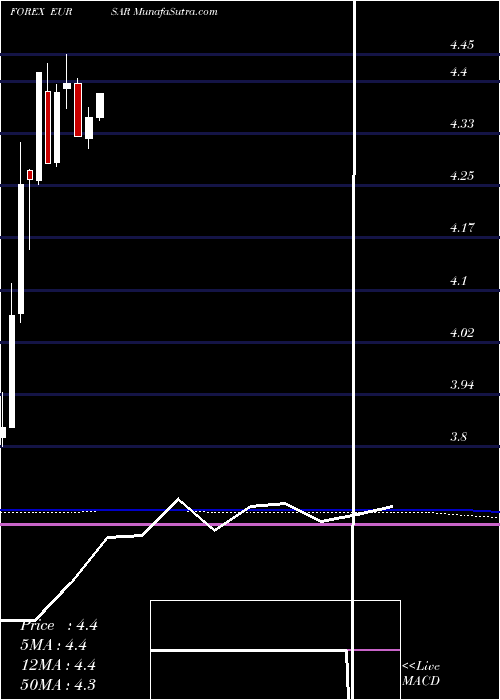Click the '<<Live MACD' label
The width and height of the screenshot is (500, 700).
pyautogui.click(x=421, y=673)
